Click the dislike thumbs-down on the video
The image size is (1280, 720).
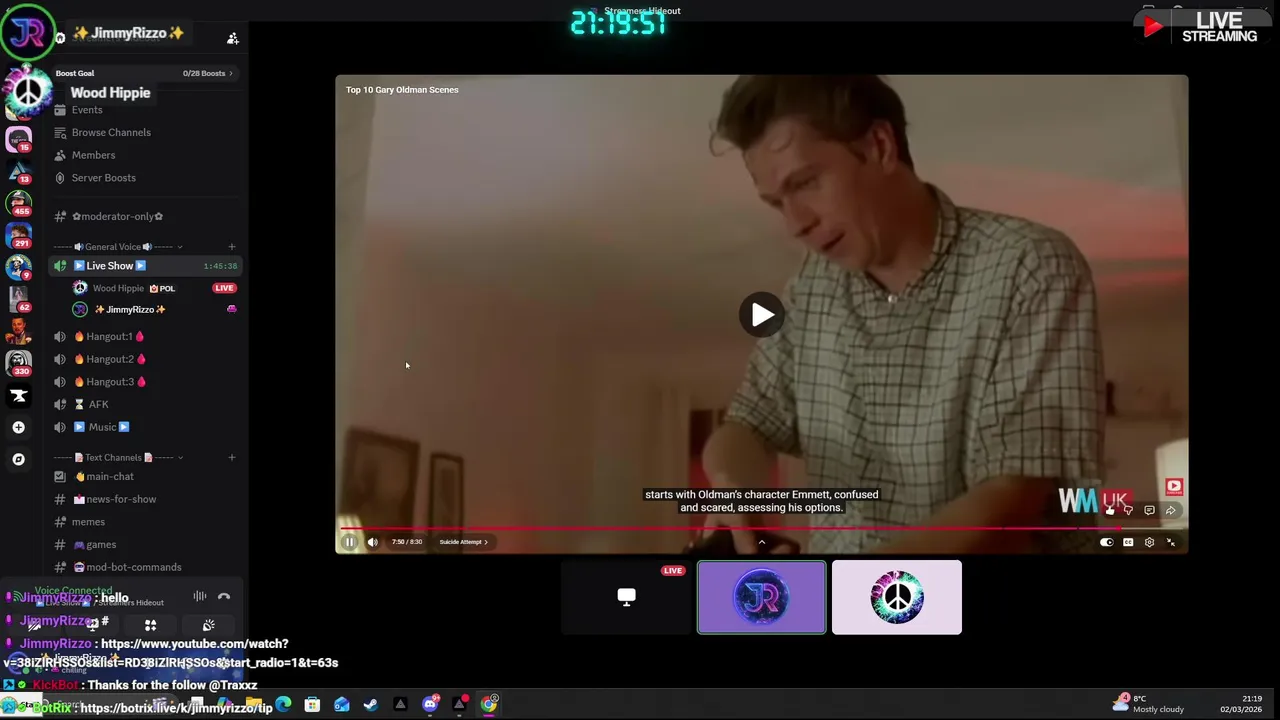point(1128,510)
